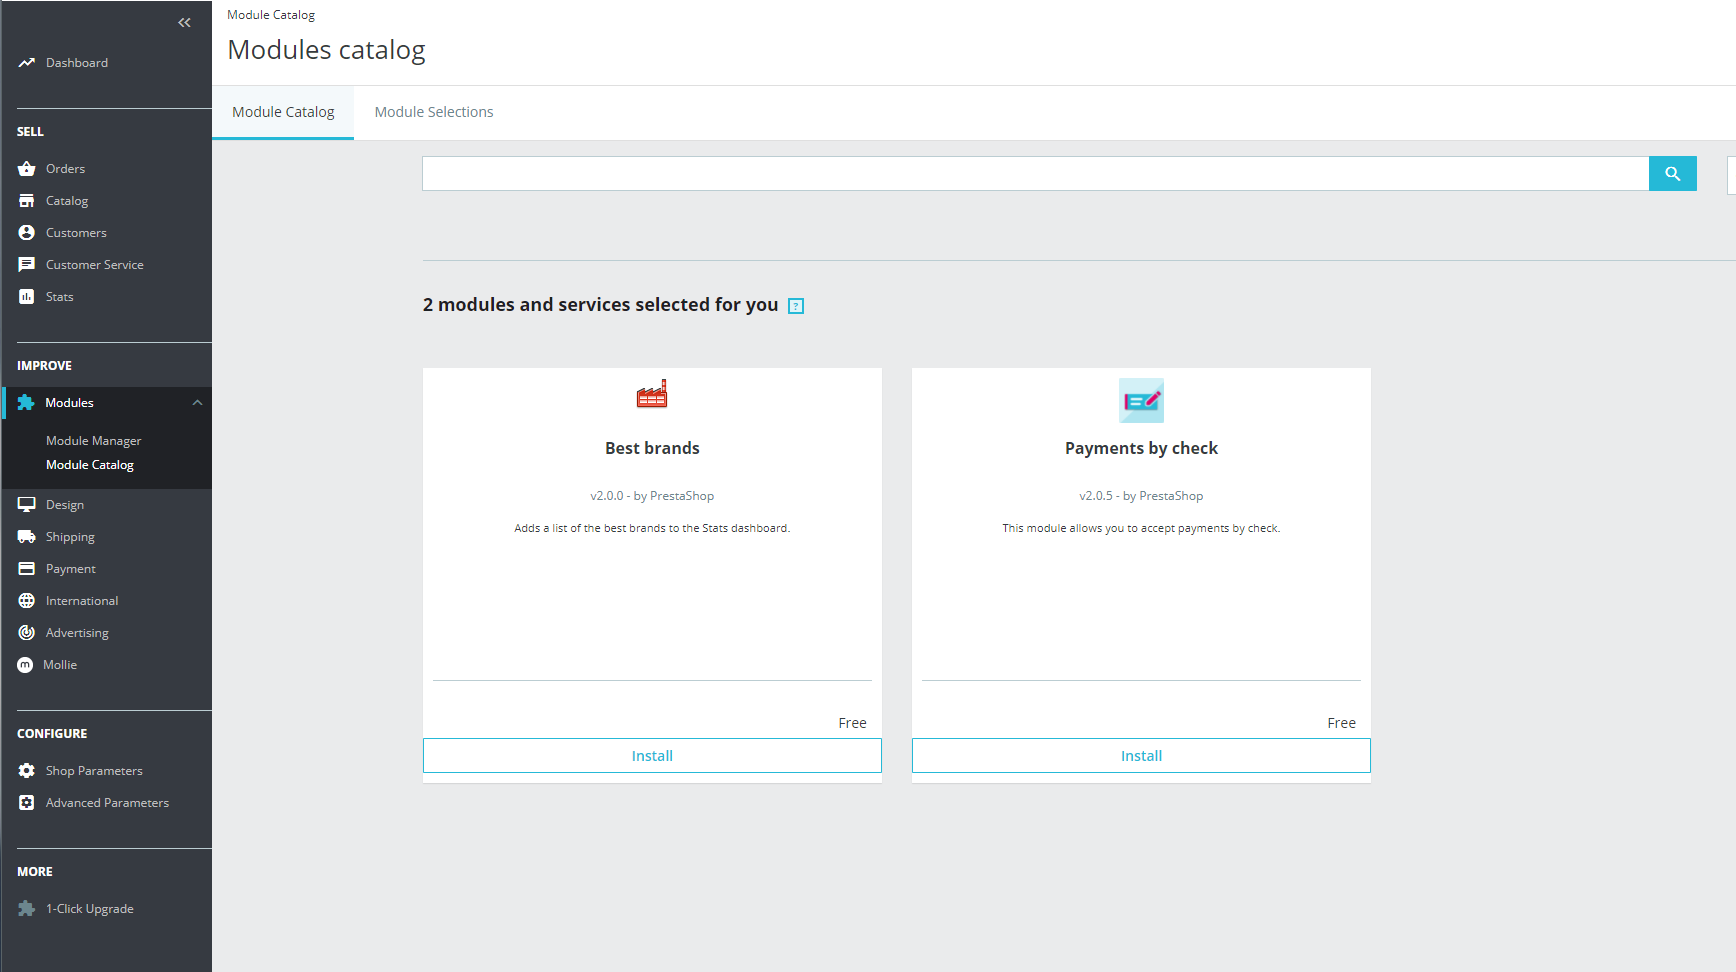Switch to the Module Selections tab

[x=434, y=112]
